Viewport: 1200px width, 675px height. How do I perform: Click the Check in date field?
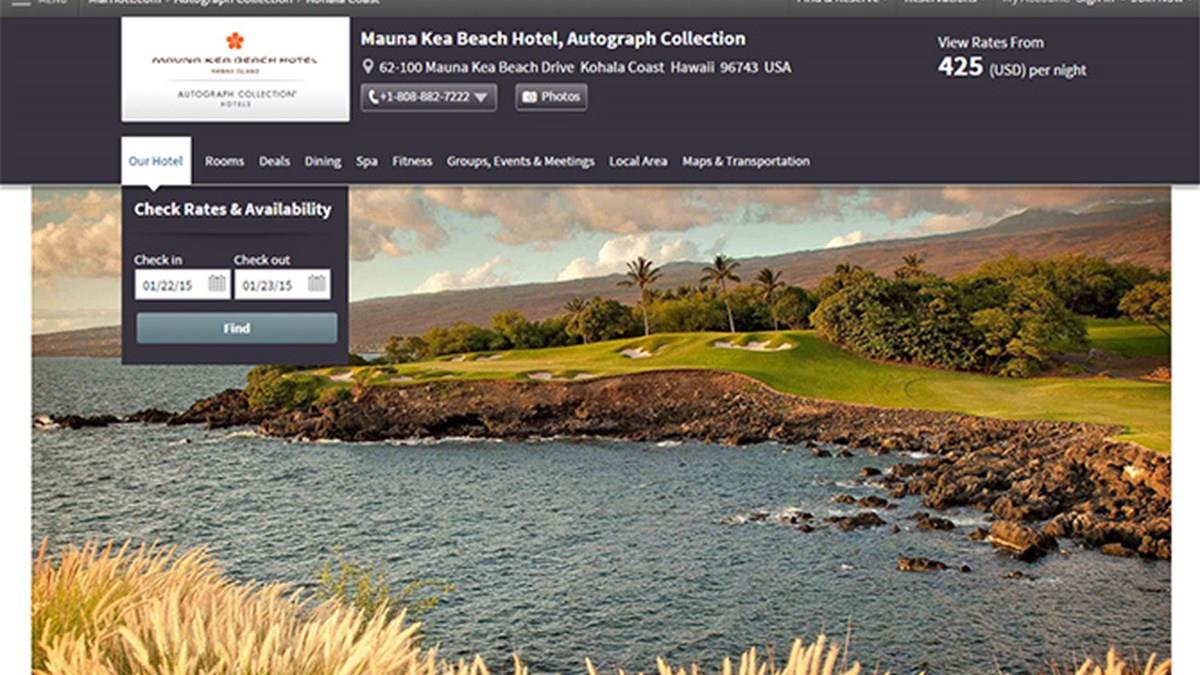click(x=169, y=285)
